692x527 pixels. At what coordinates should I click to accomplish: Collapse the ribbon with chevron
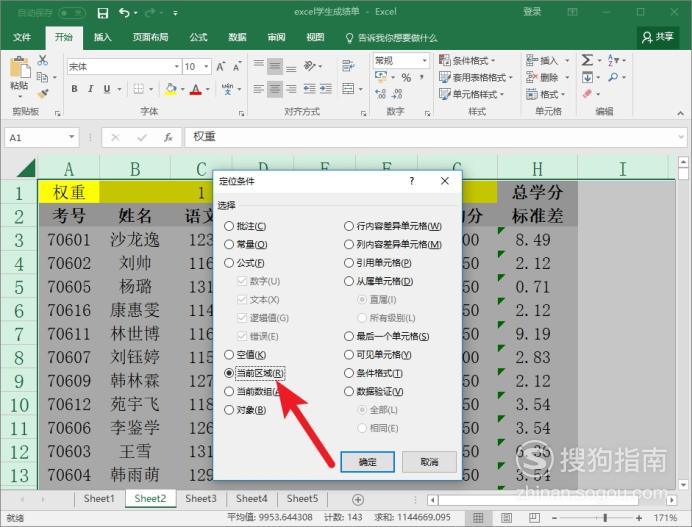click(680, 113)
